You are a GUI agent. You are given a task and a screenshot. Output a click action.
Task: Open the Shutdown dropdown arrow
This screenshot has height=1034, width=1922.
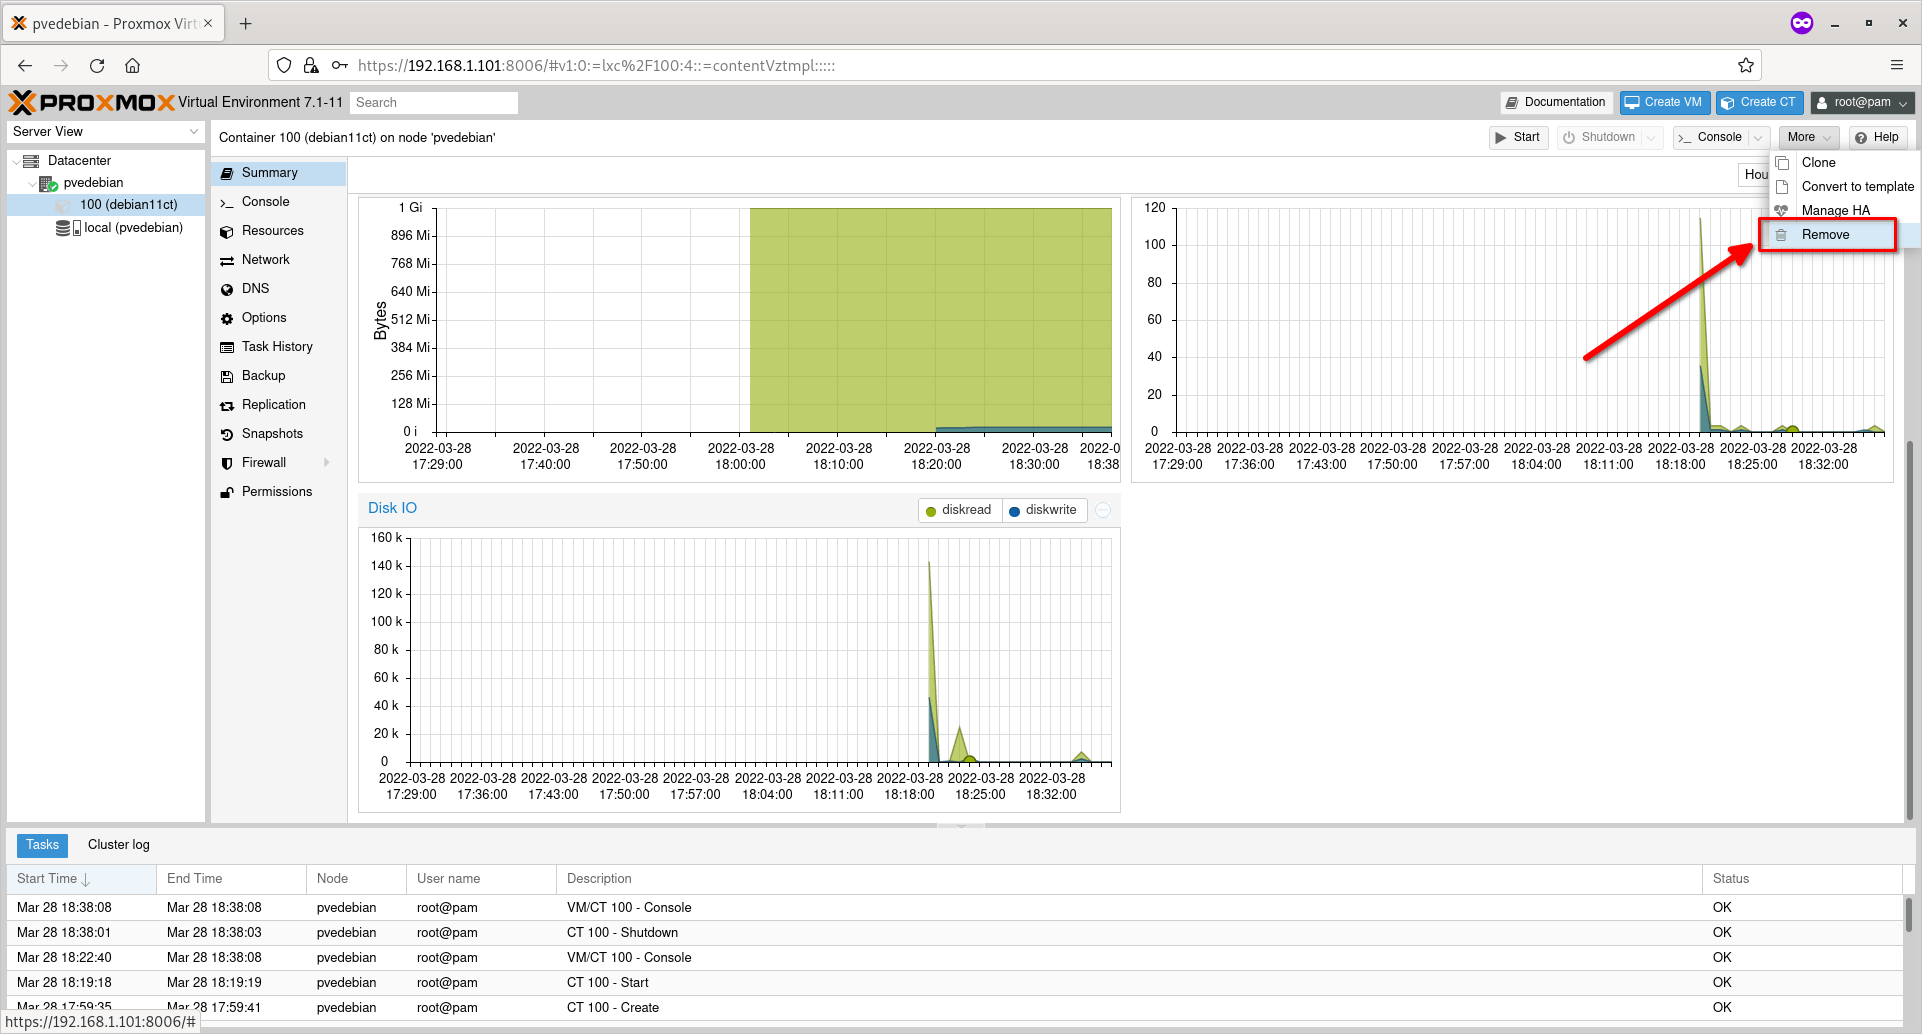1649,137
